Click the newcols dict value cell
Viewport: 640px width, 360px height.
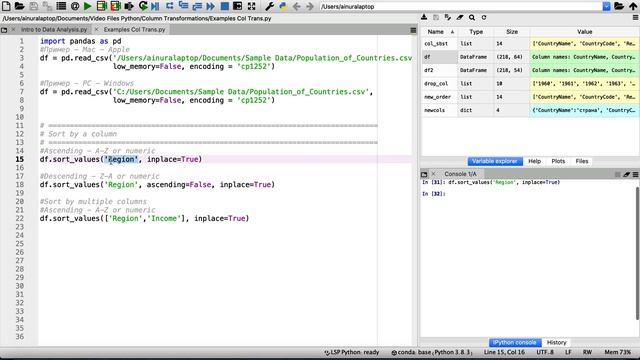click(x=584, y=110)
